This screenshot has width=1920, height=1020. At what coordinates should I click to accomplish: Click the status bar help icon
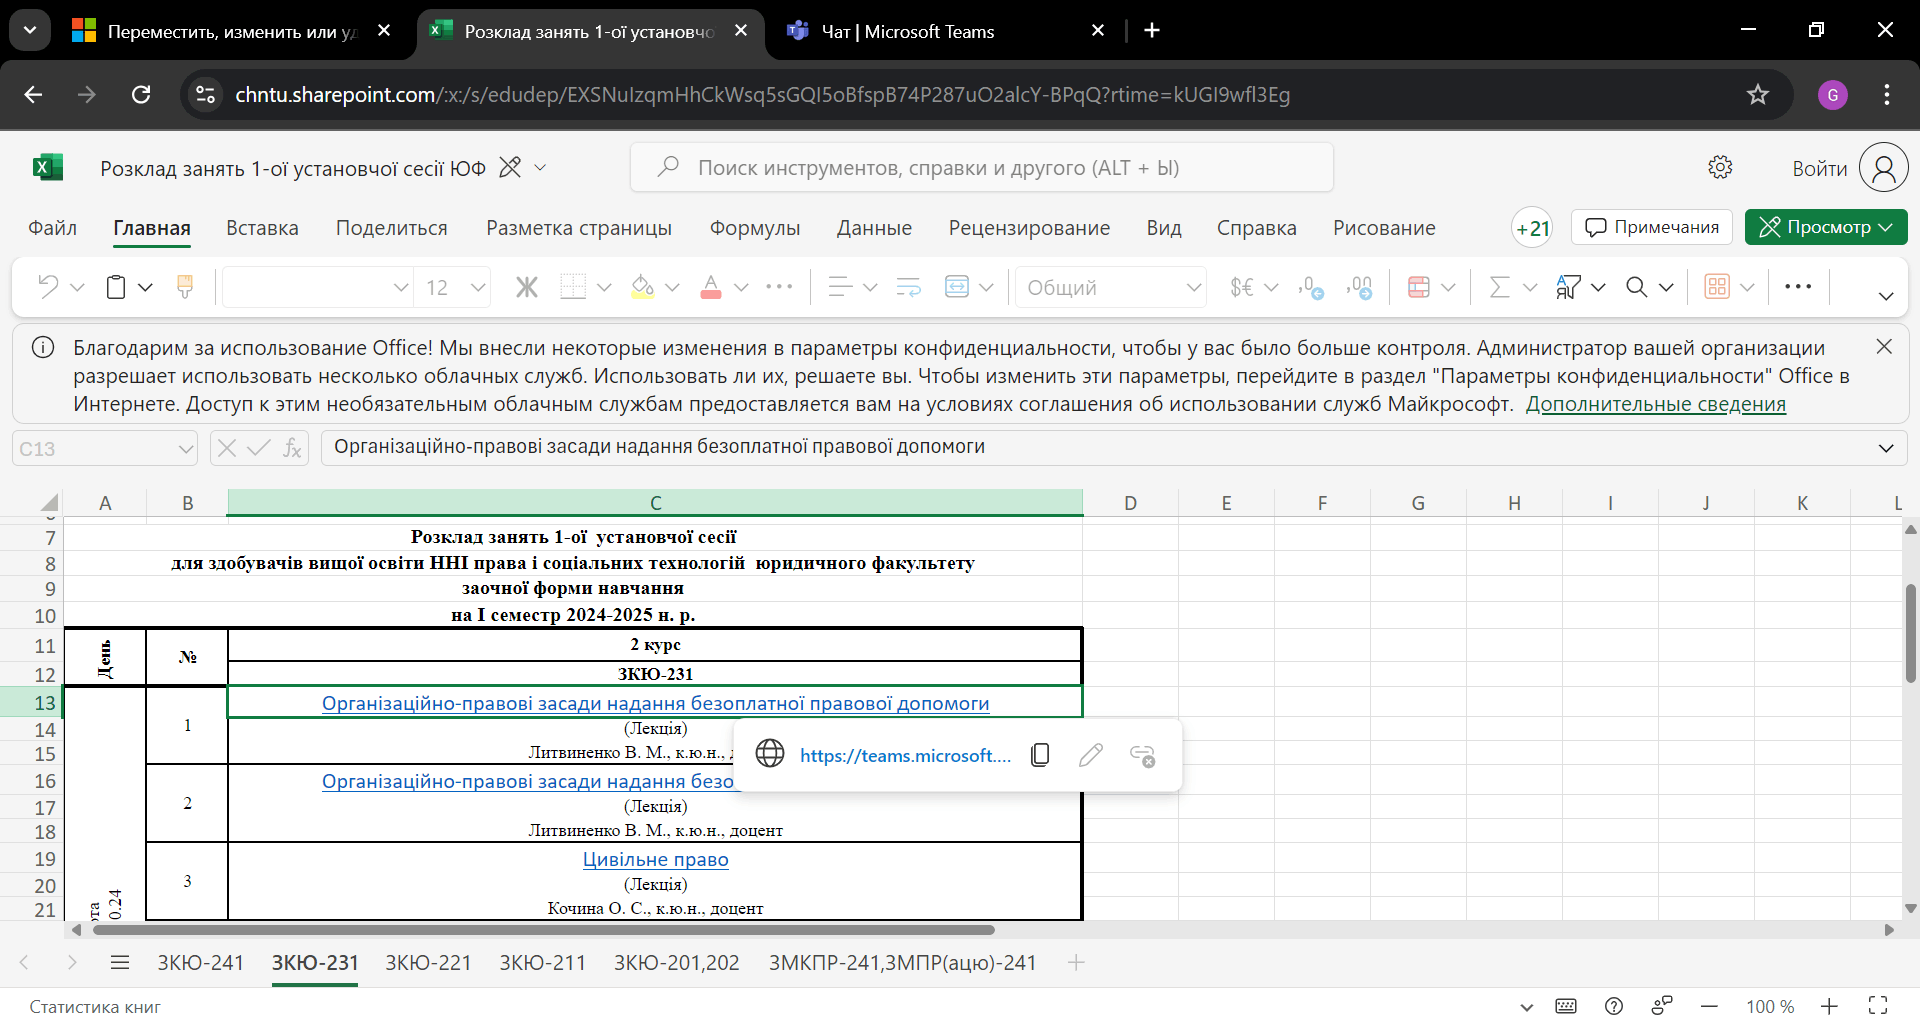point(1613,1006)
